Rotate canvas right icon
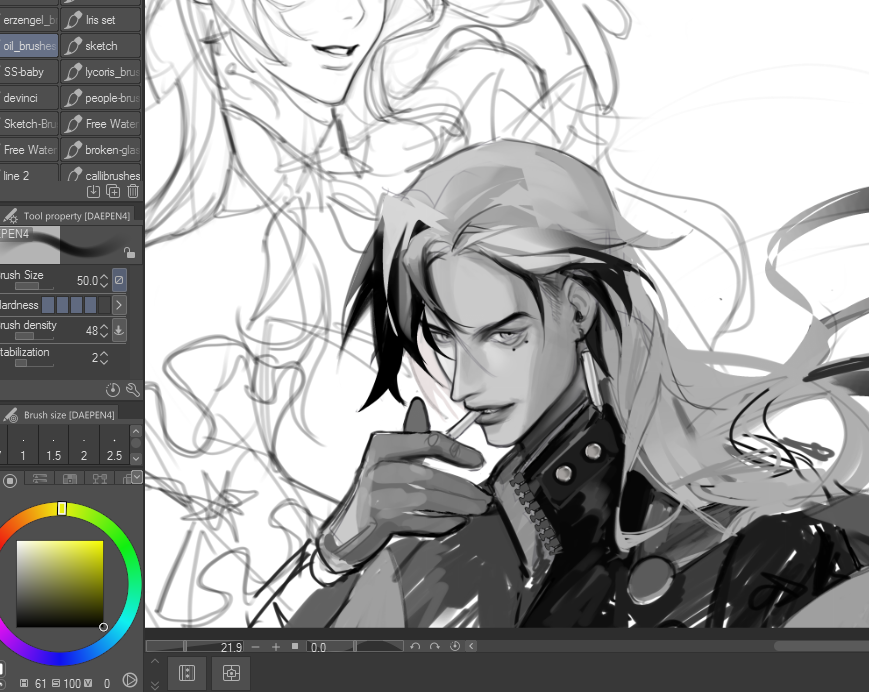This screenshot has height=692, width=869. [434, 647]
